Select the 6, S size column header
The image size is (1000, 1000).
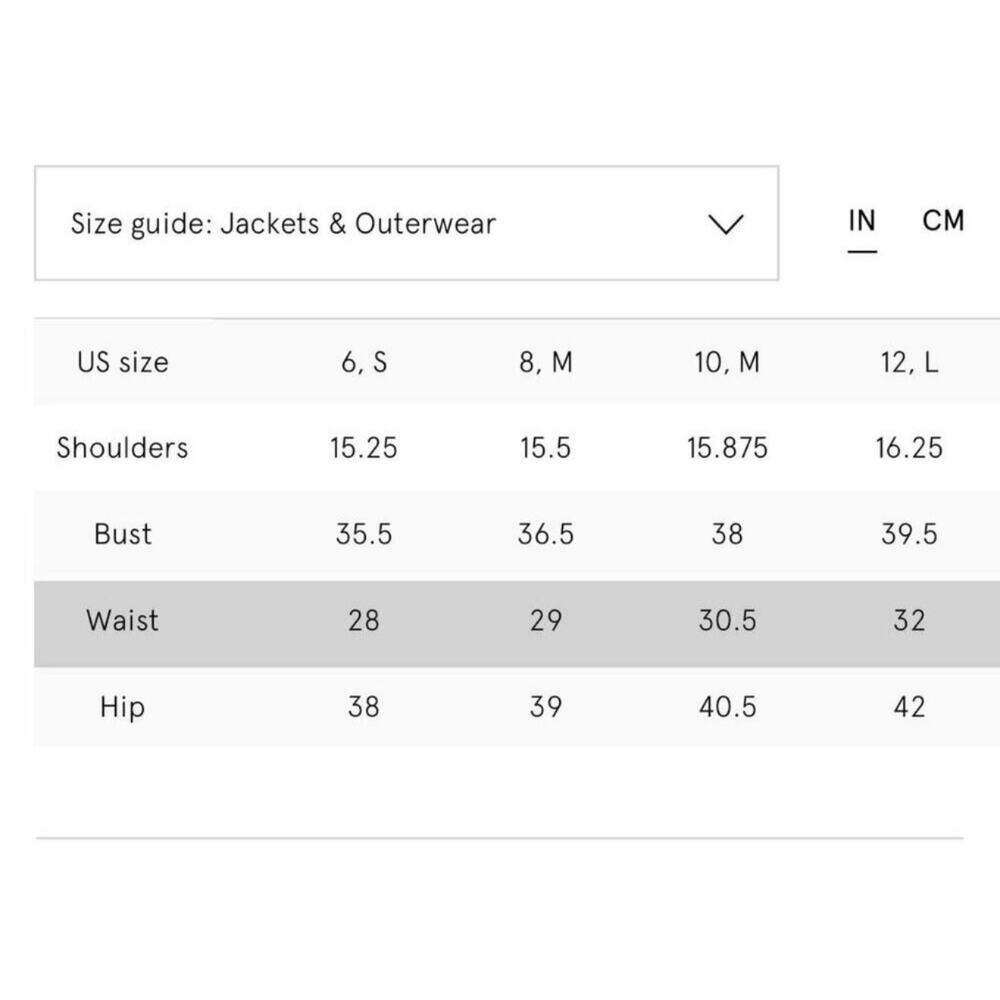pyautogui.click(x=364, y=362)
